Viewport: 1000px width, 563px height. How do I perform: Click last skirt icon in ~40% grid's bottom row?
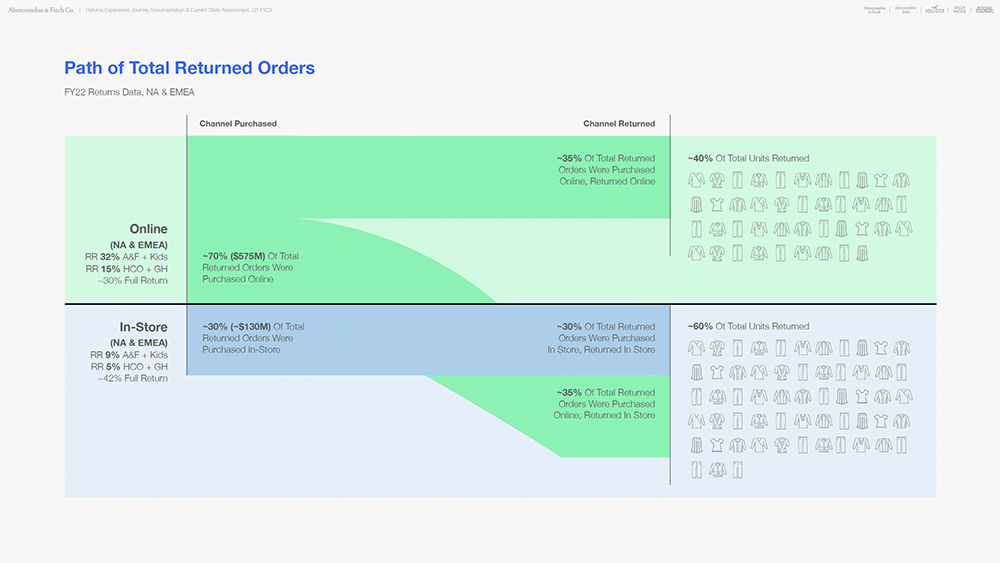click(862, 254)
